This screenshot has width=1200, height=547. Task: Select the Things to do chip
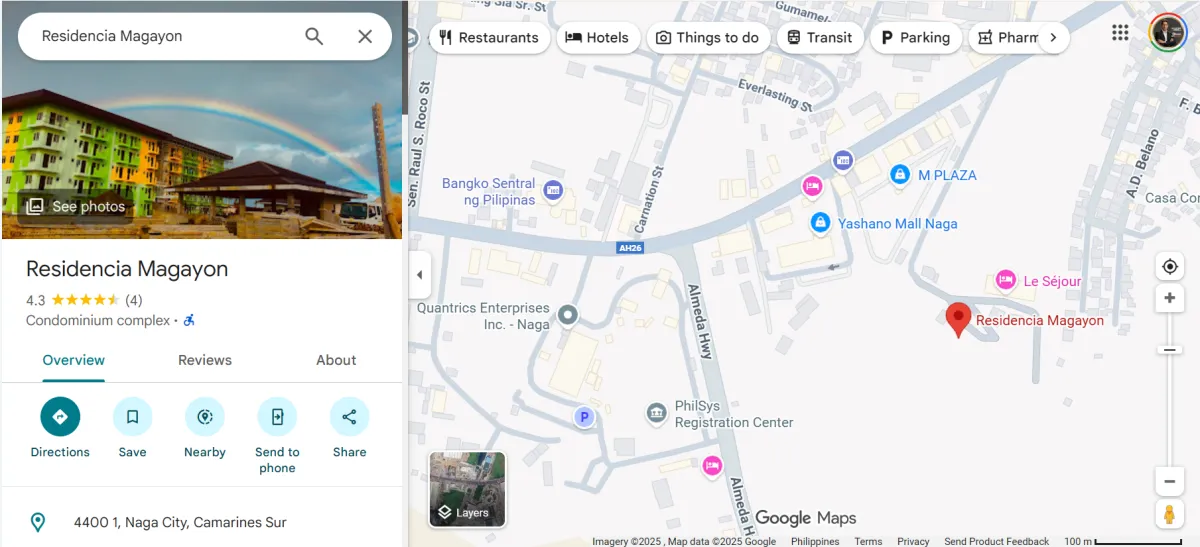(708, 38)
